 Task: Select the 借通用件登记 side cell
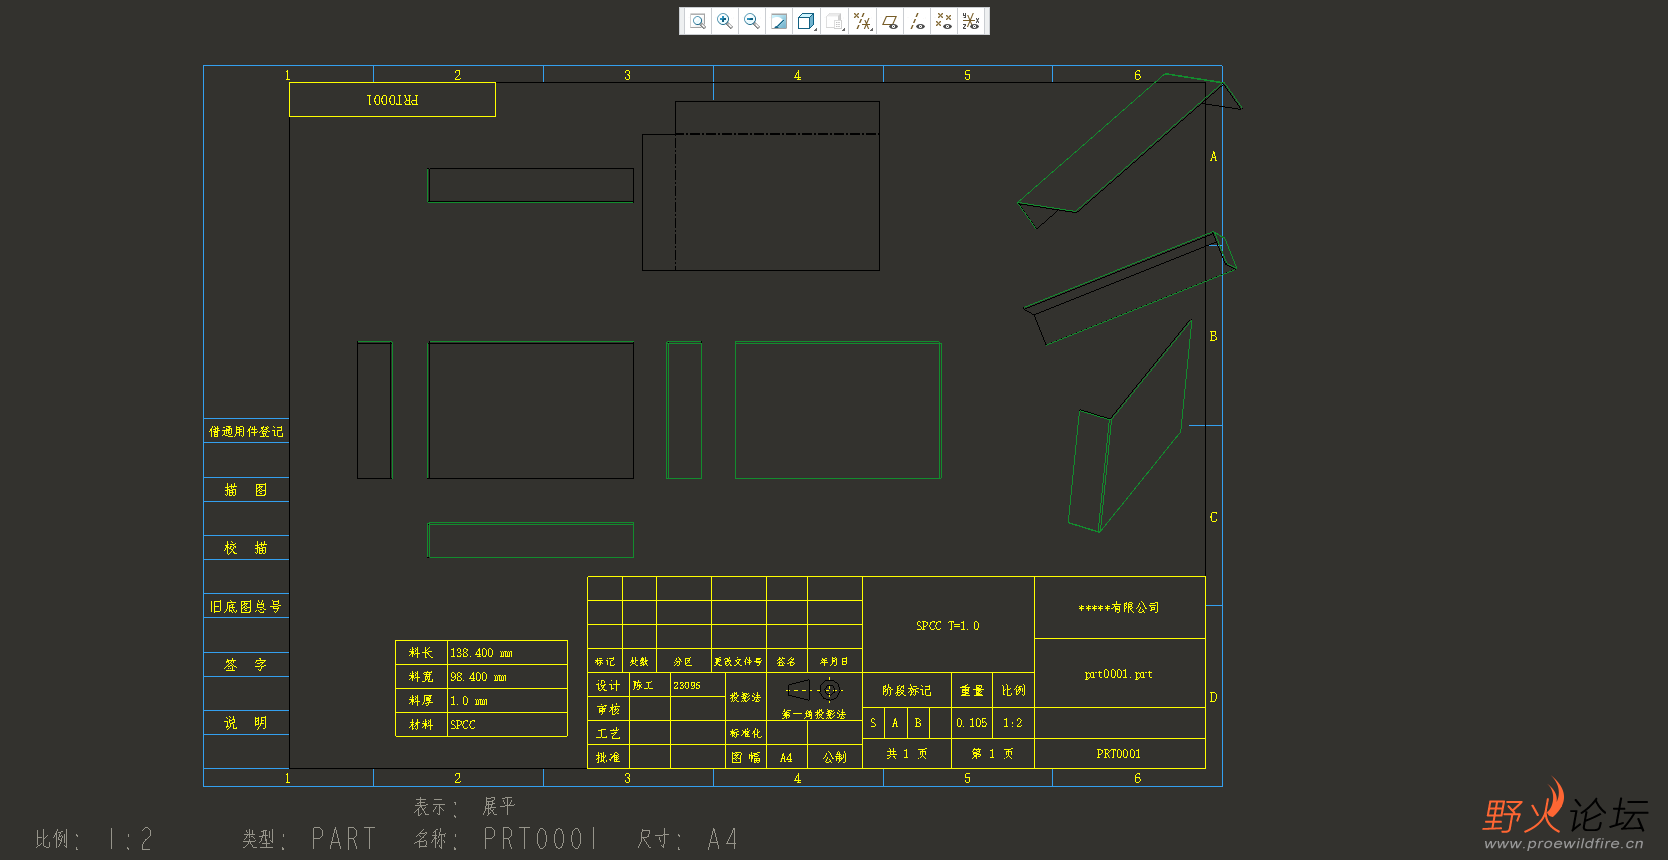[x=246, y=431]
